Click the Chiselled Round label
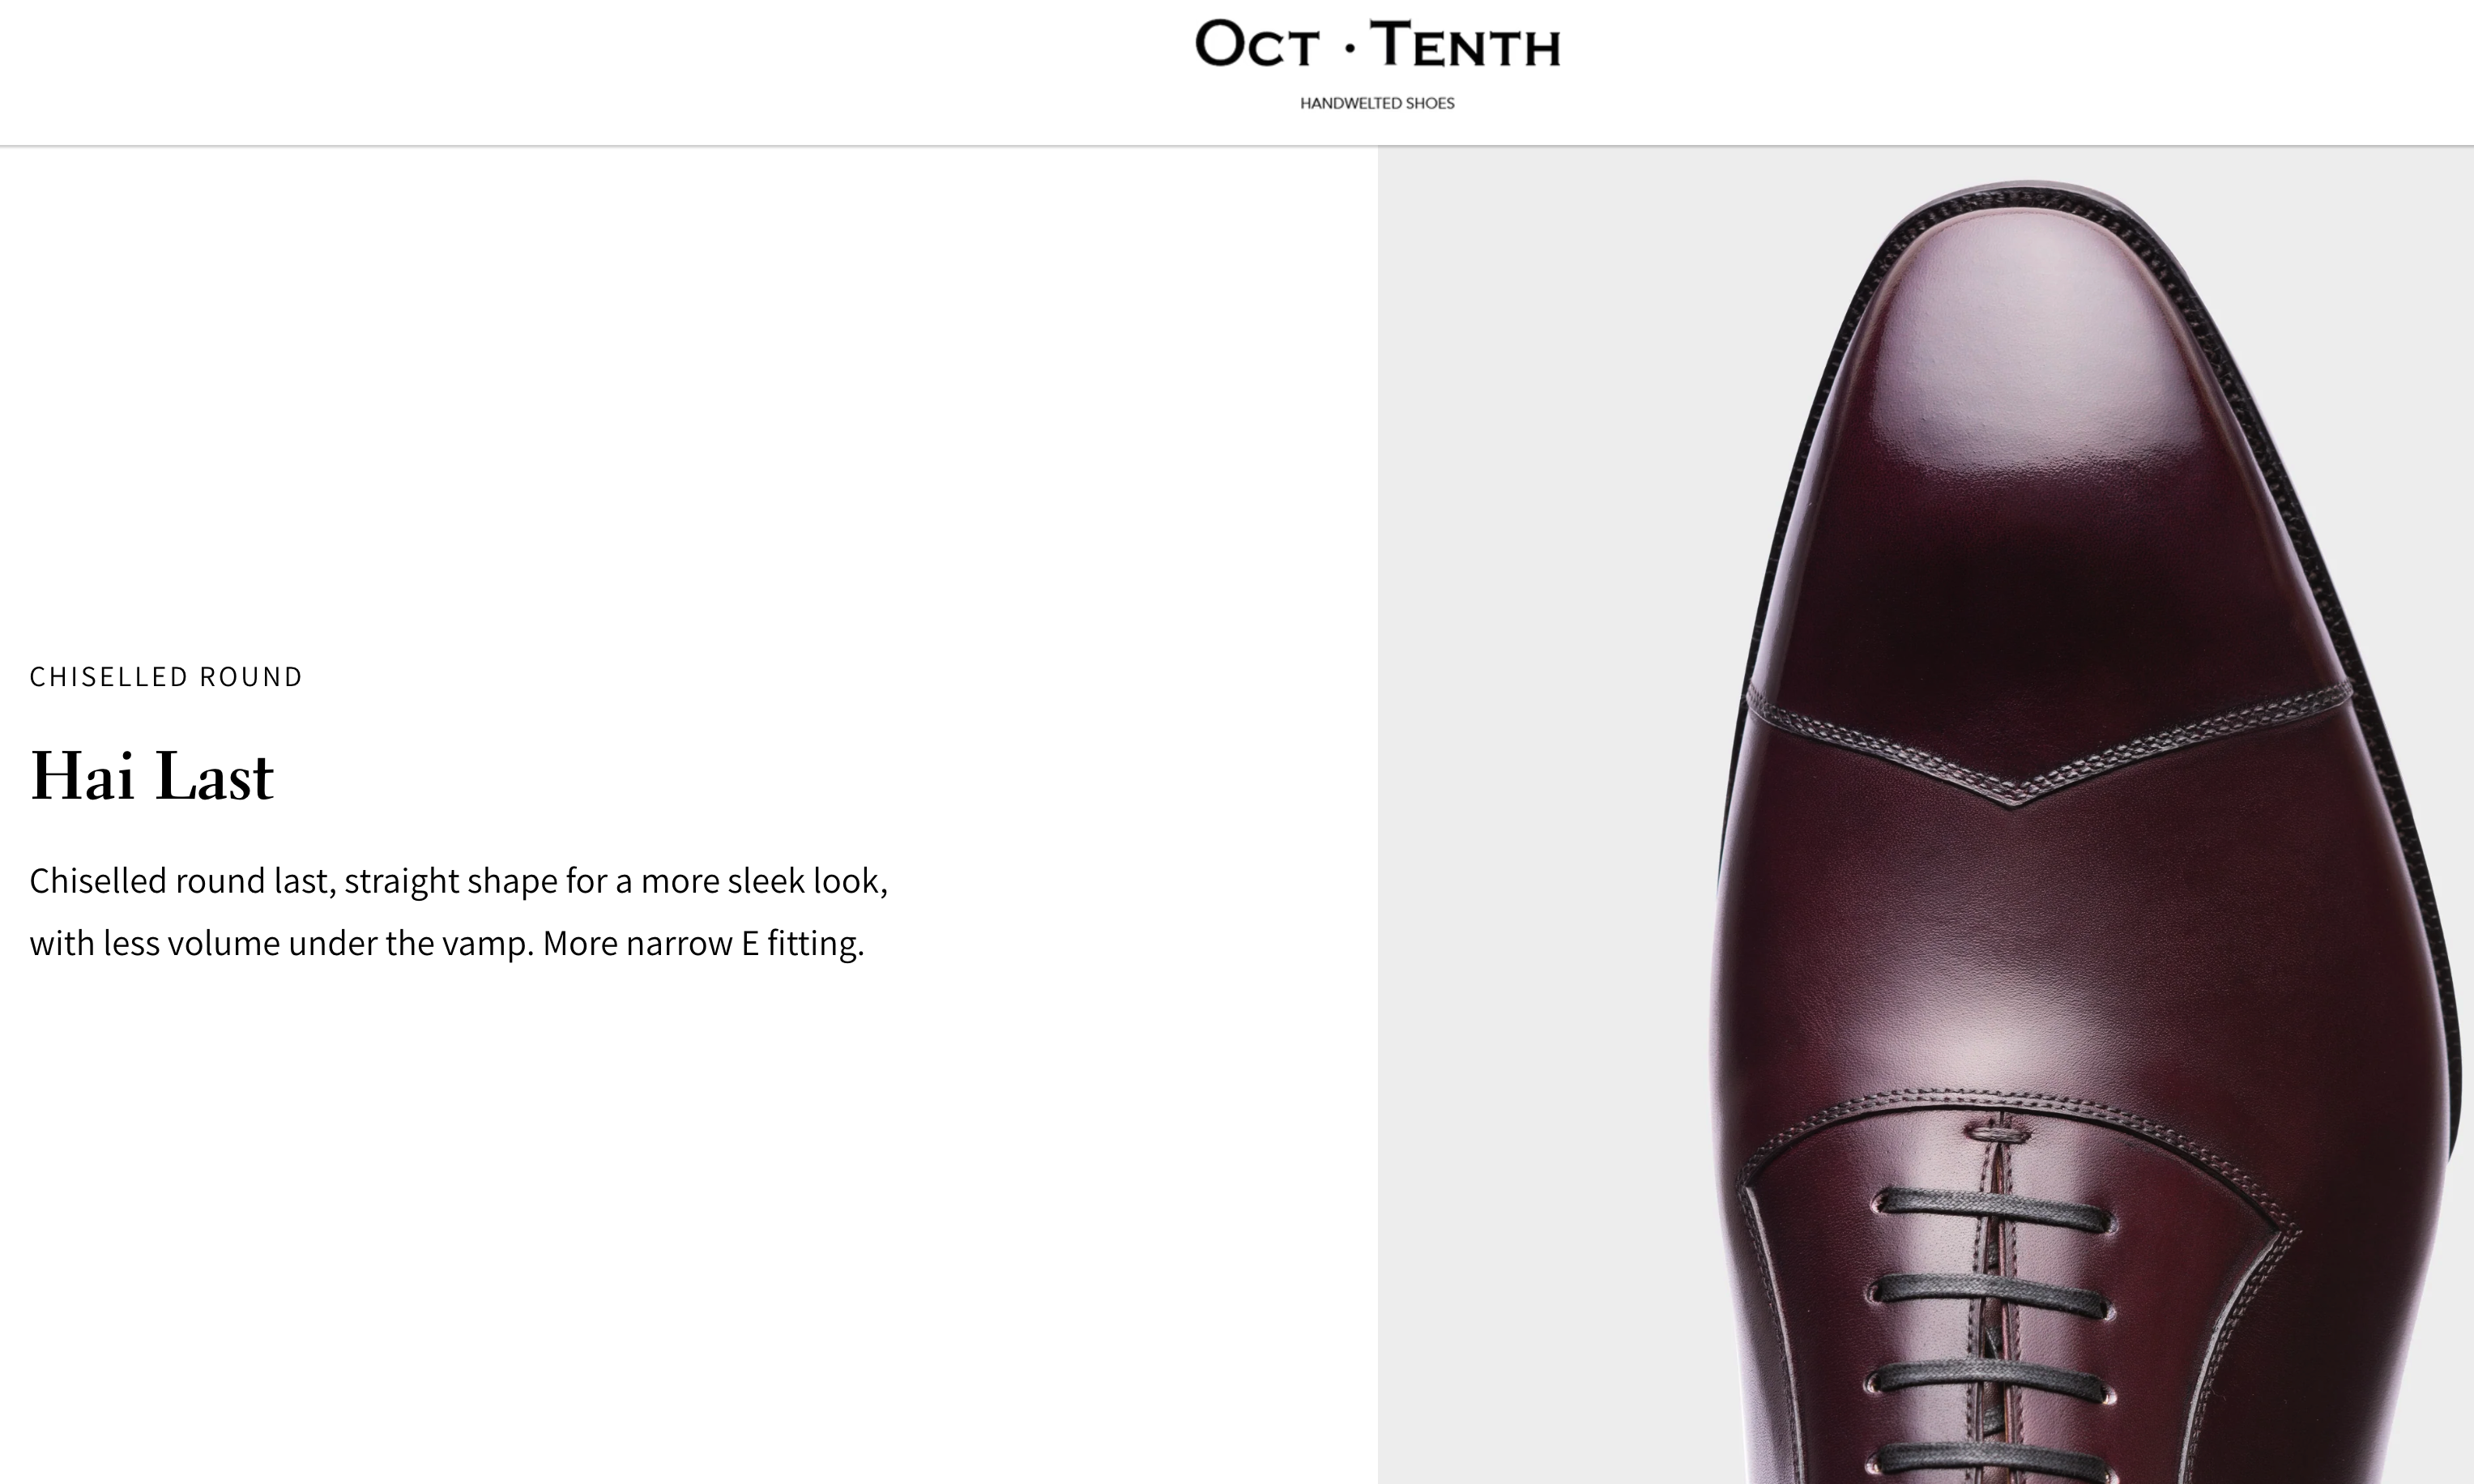Viewport: 2474px width, 1484px height. [166, 677]
